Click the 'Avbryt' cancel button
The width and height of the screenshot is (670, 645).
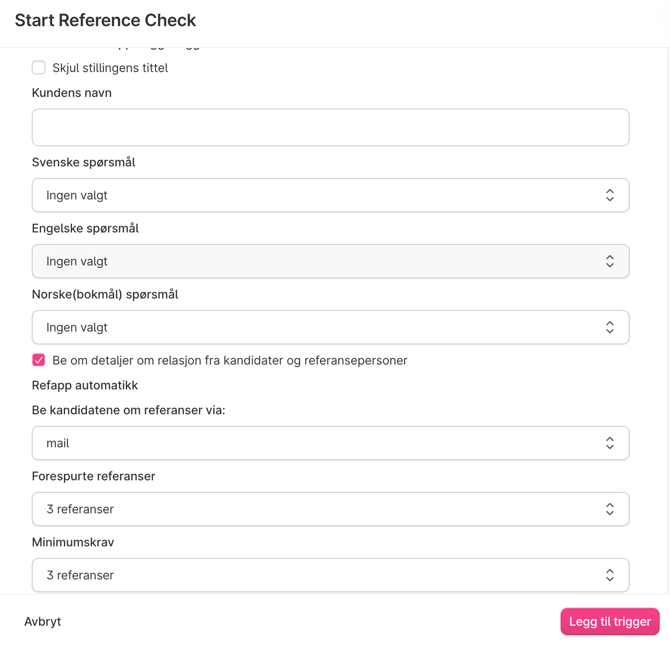tap(43, 621)
